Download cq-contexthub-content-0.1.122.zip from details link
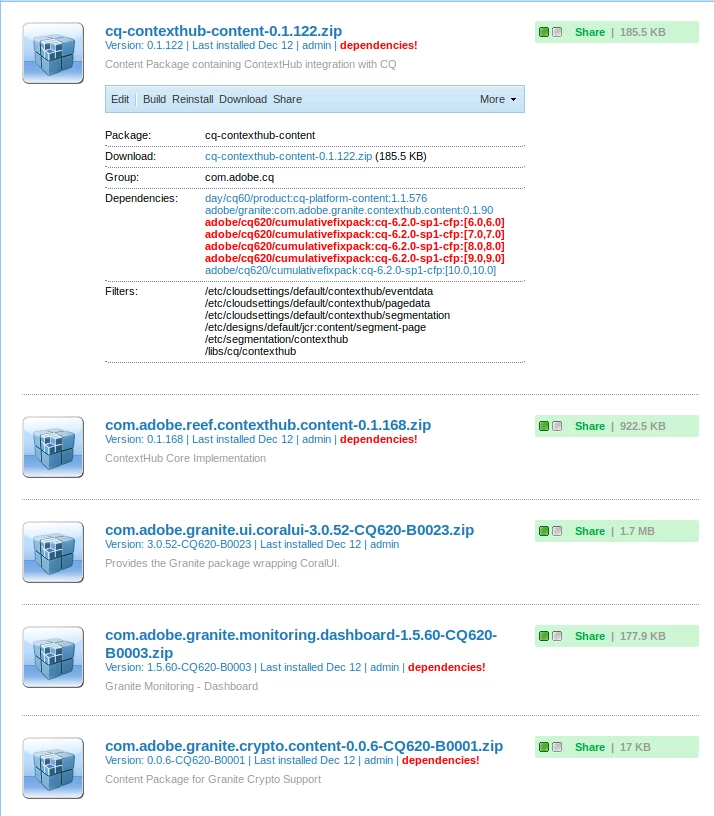Screen dimensions: 714x816 point(288,156)
